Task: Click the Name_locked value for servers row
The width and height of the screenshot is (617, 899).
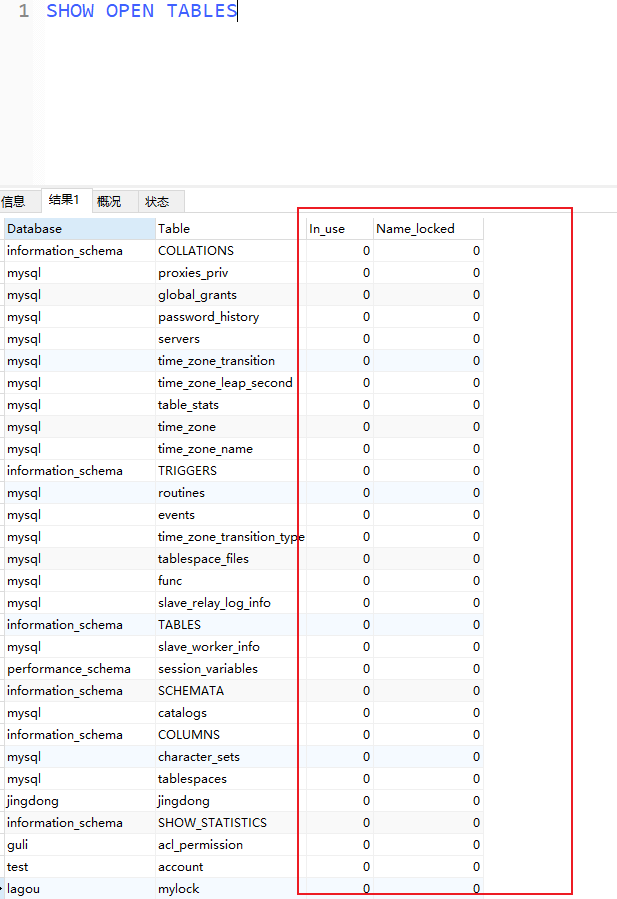Action: click(x=428, y=339)
